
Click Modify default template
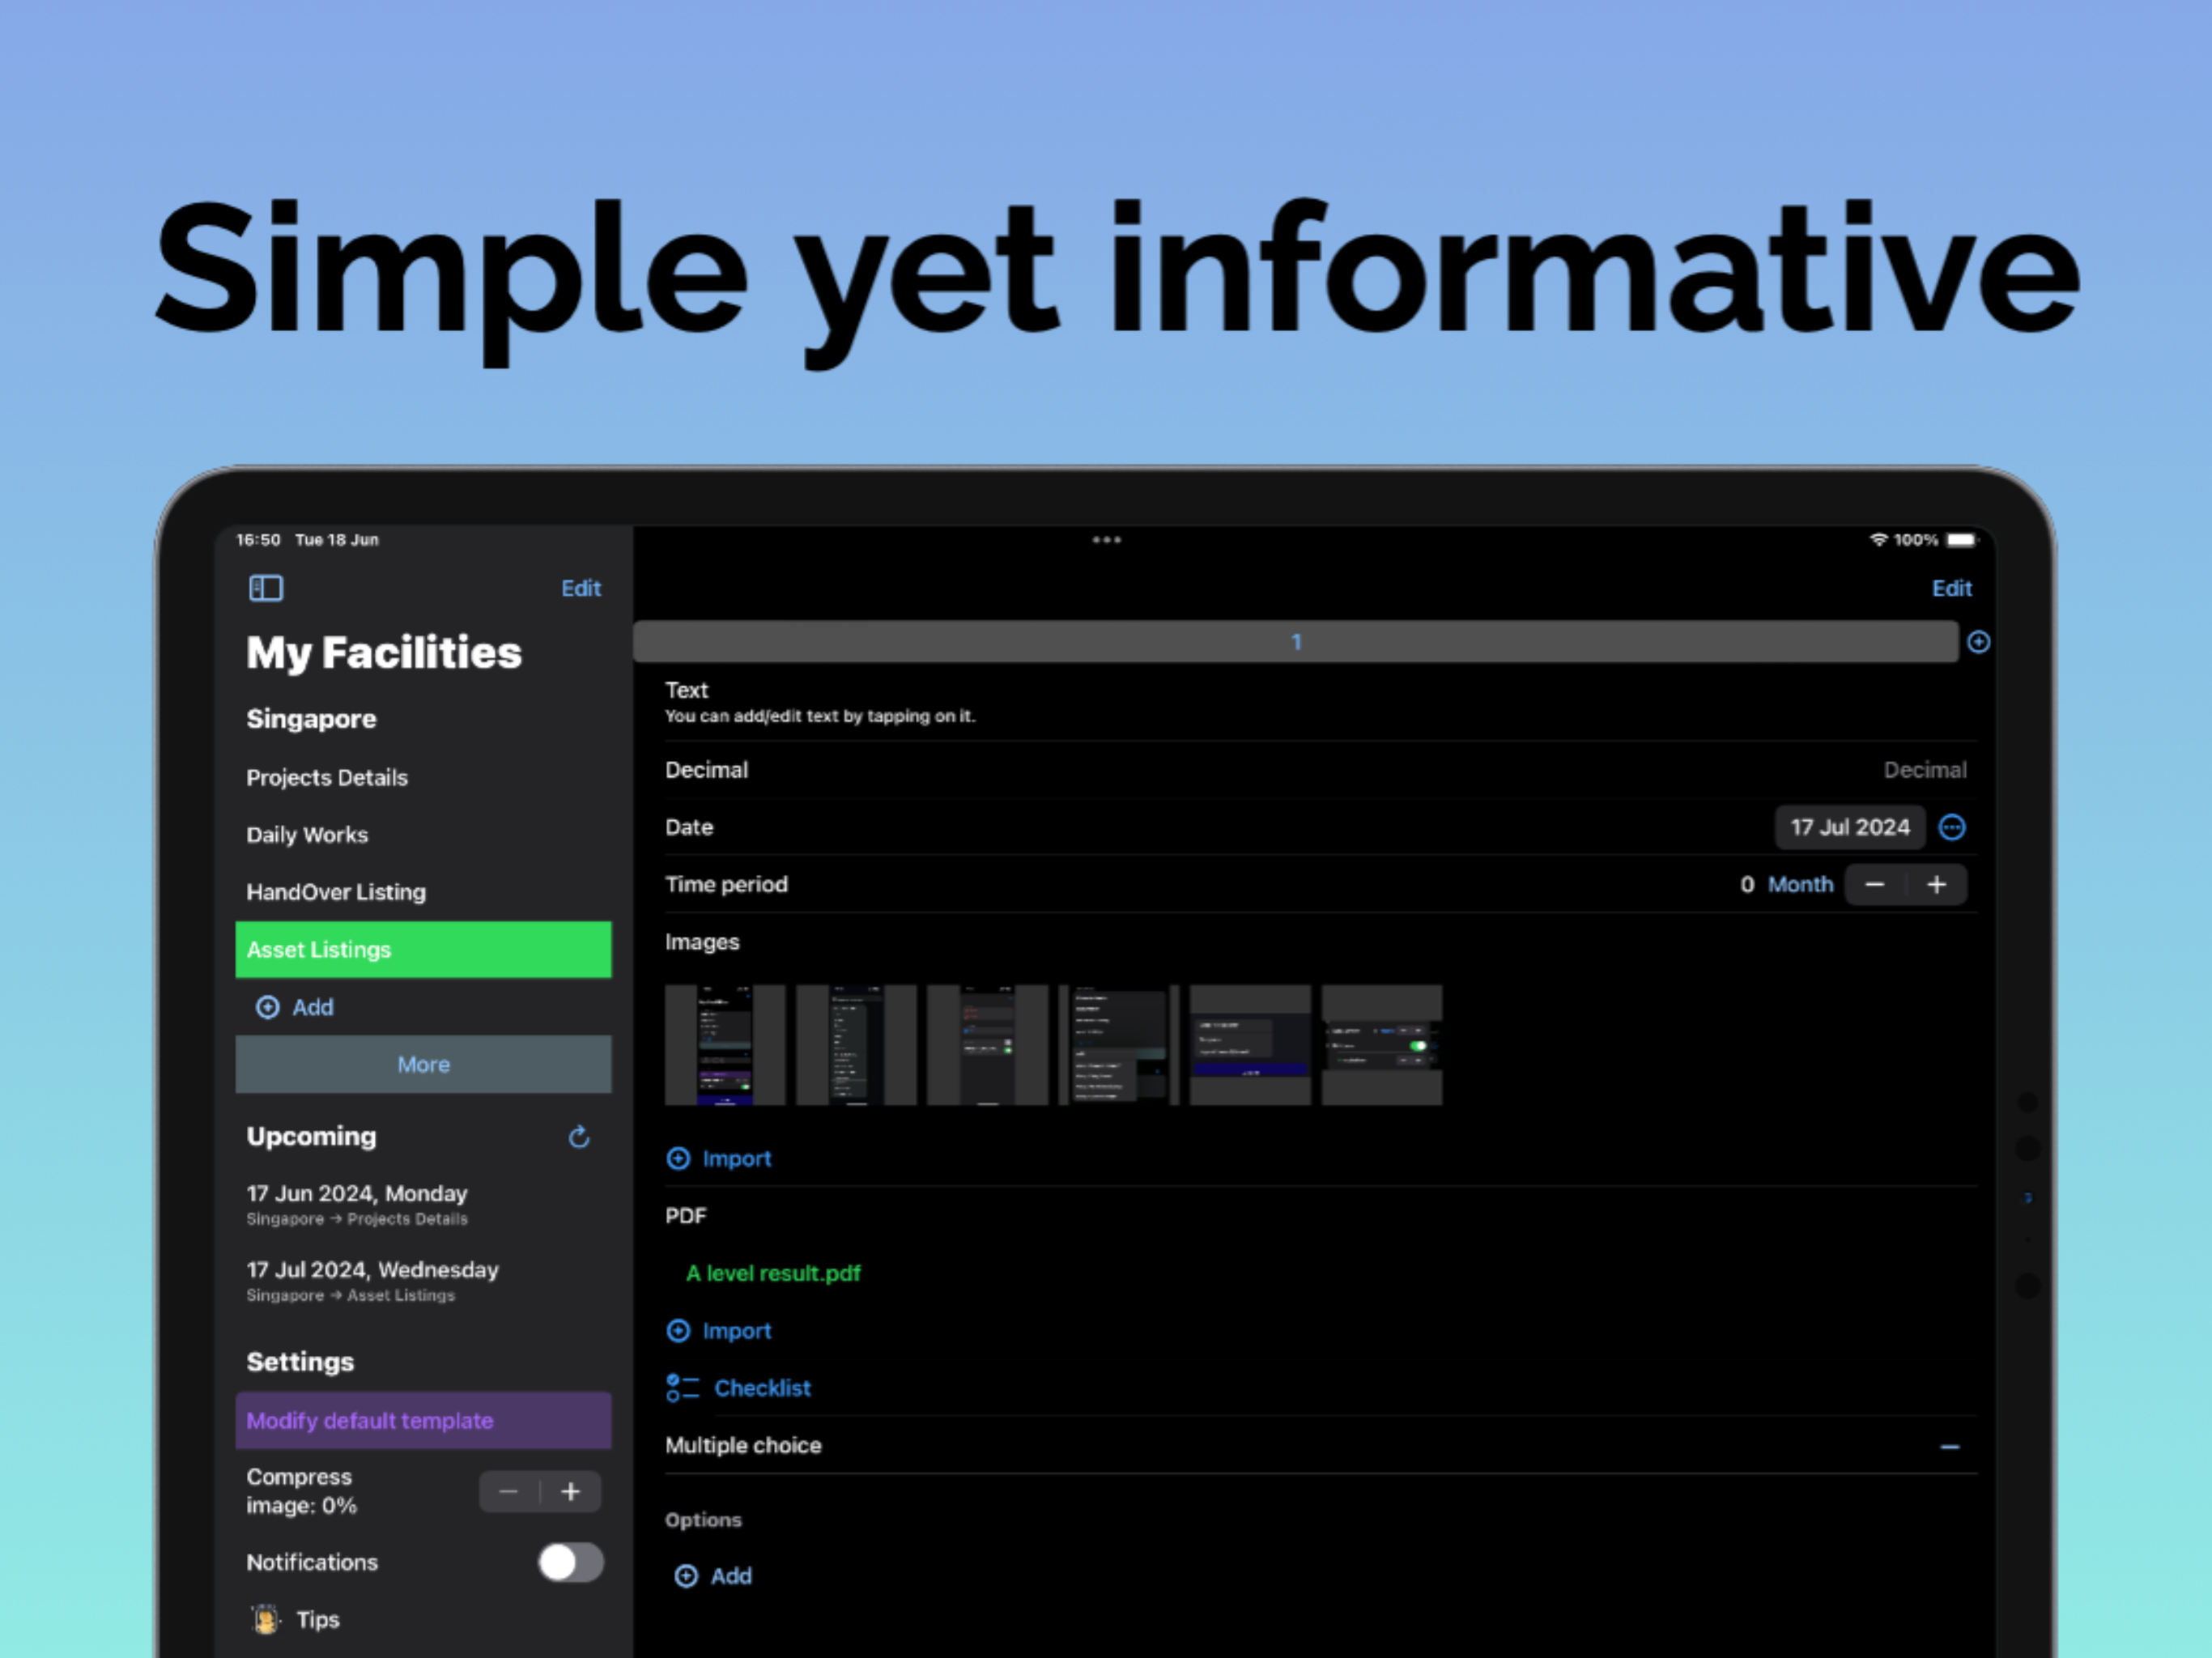(x=423, y=1420)
